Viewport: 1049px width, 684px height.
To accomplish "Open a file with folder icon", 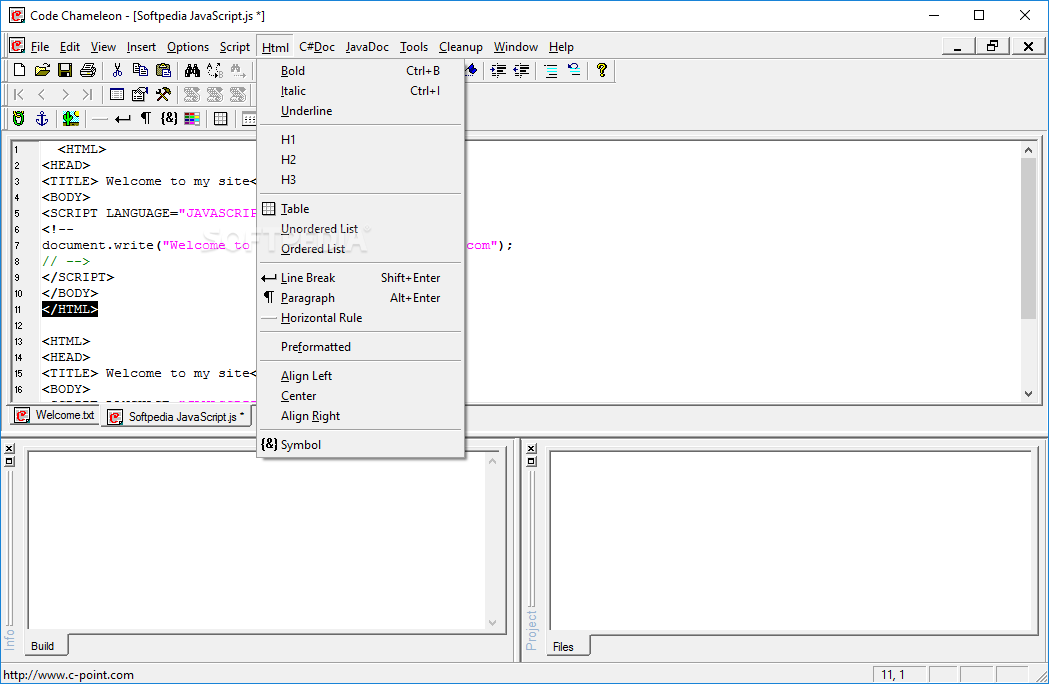I will [42, 70].
